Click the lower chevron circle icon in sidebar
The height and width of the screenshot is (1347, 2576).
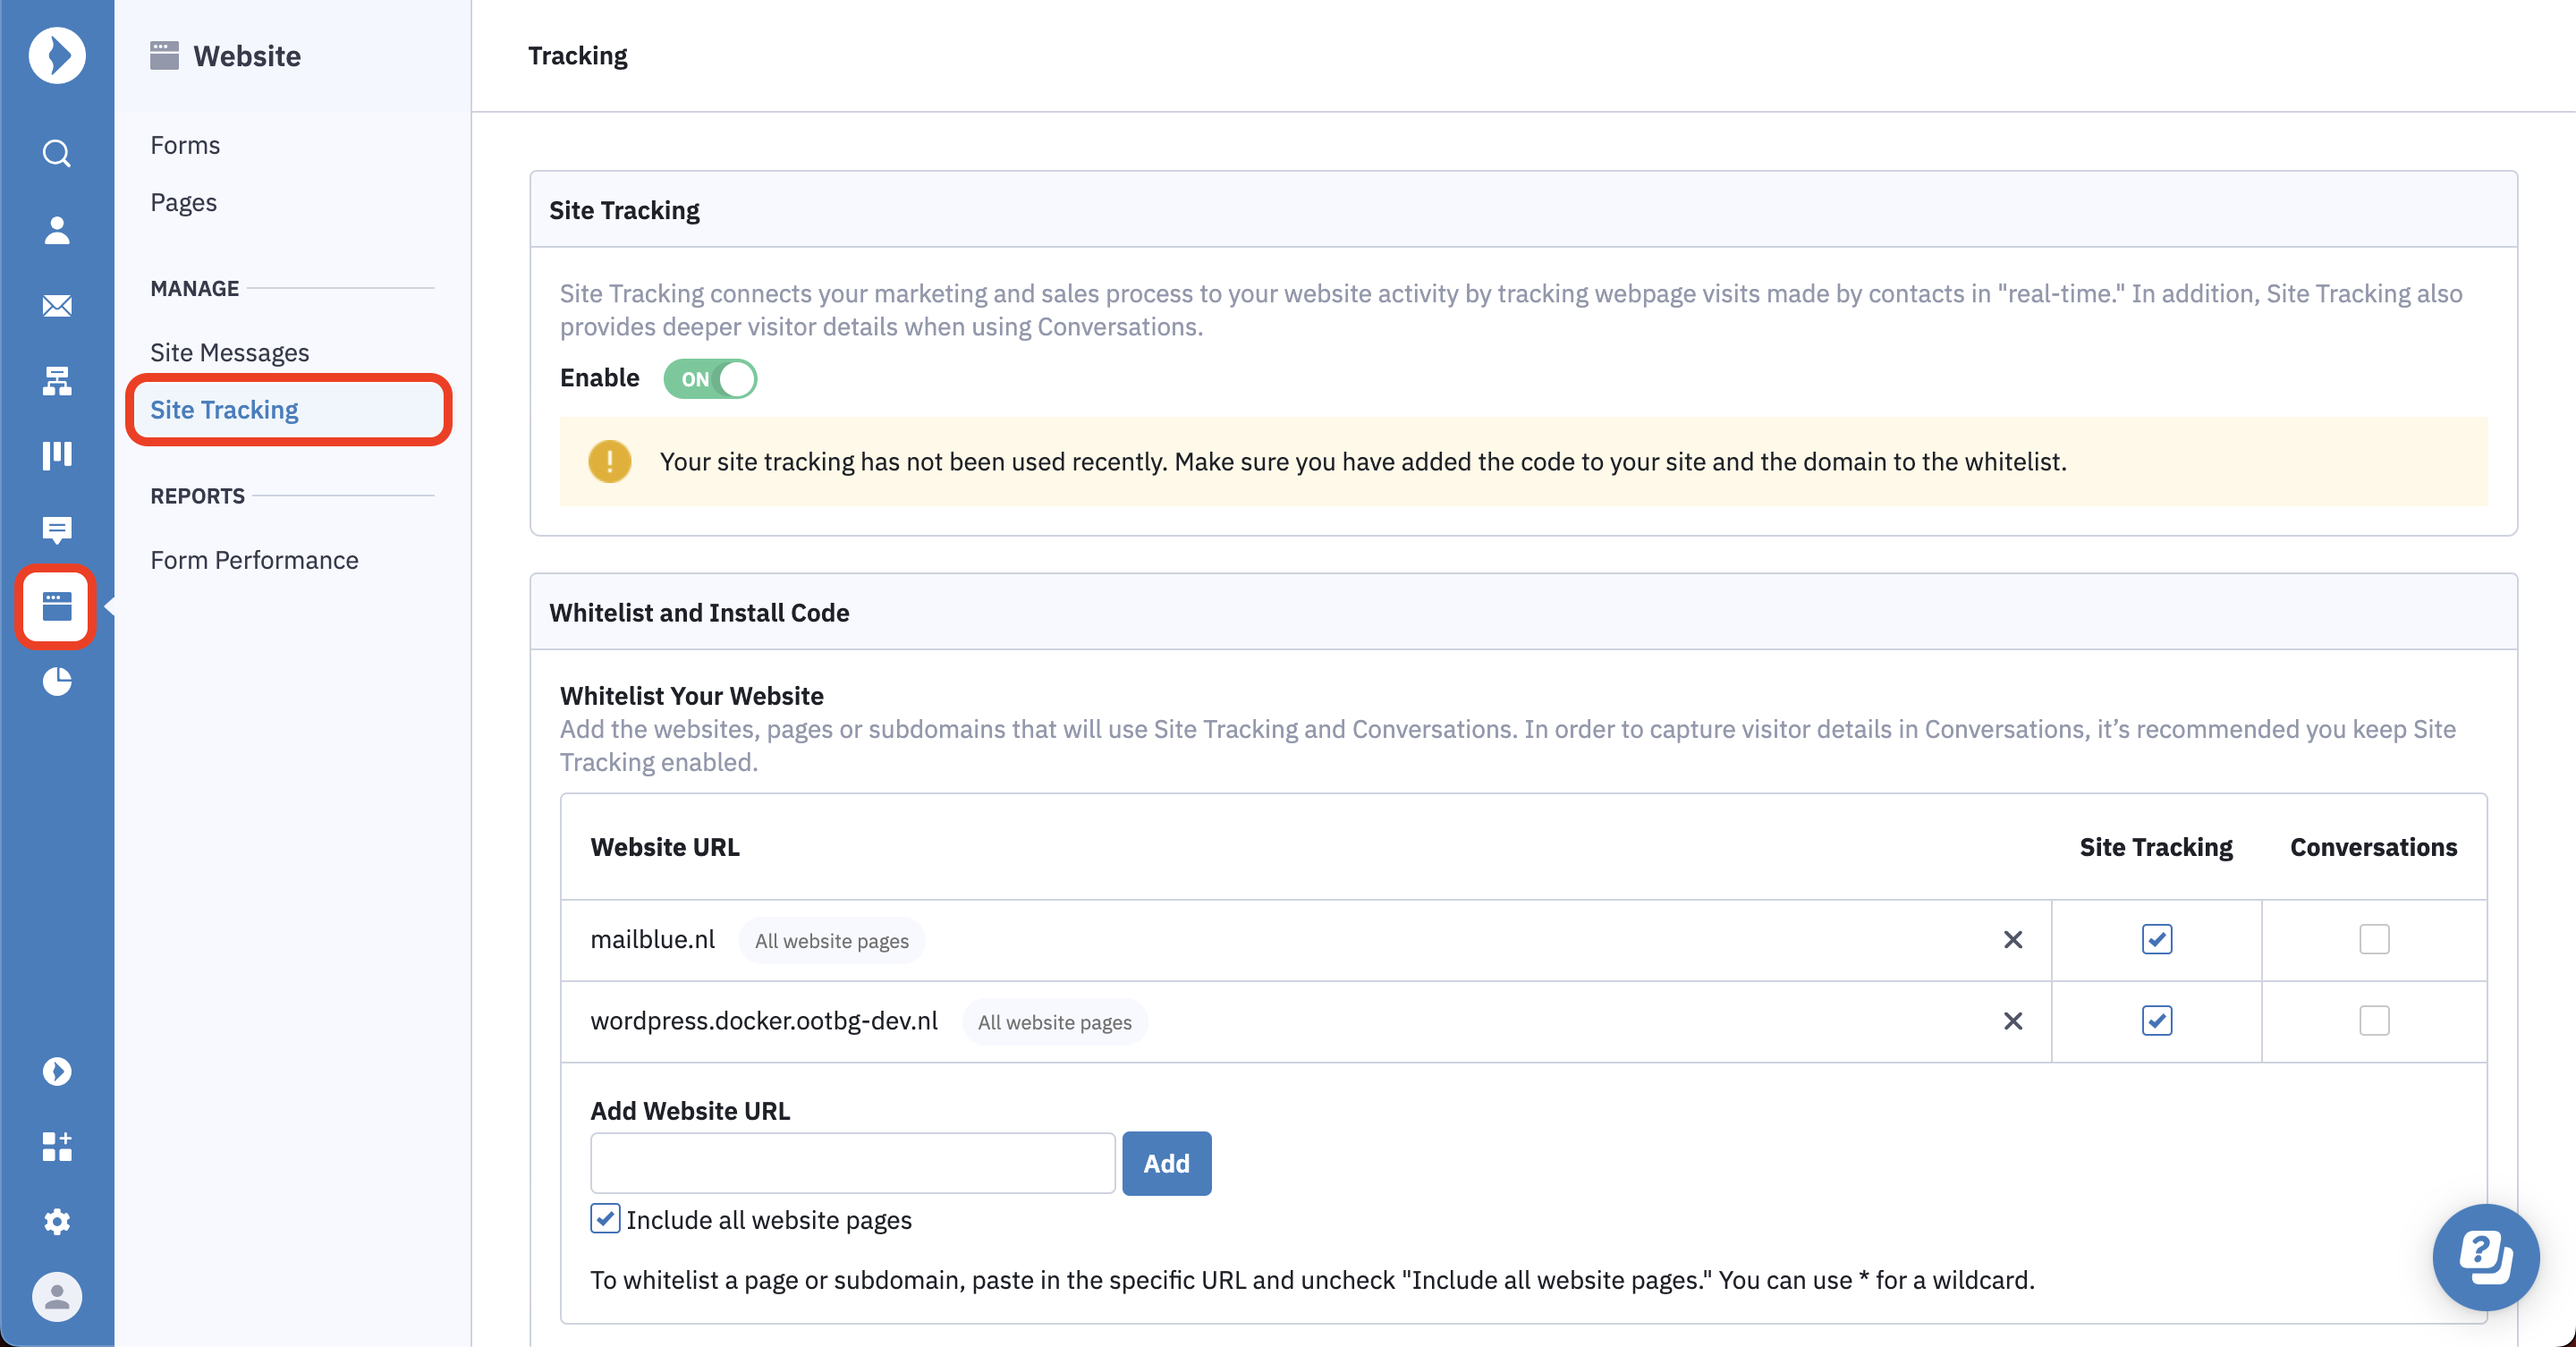click(x=57, y=1071)
